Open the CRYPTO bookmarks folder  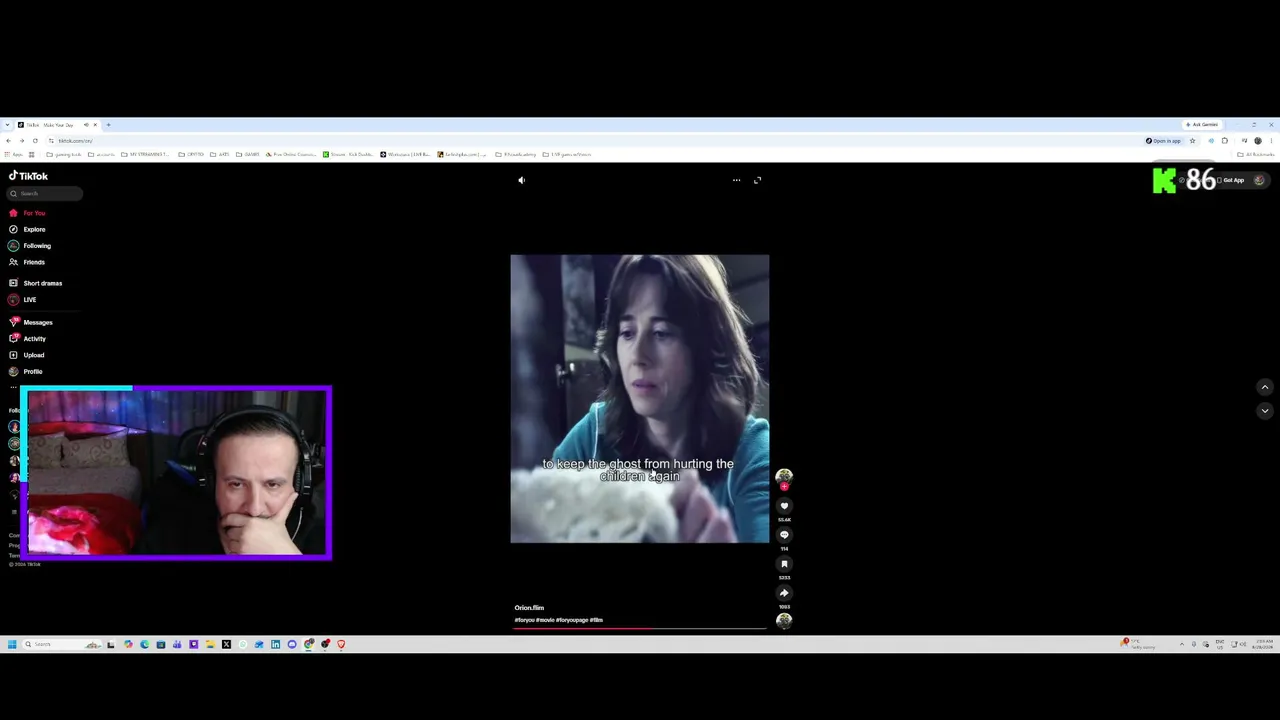(x=192, y=155)
